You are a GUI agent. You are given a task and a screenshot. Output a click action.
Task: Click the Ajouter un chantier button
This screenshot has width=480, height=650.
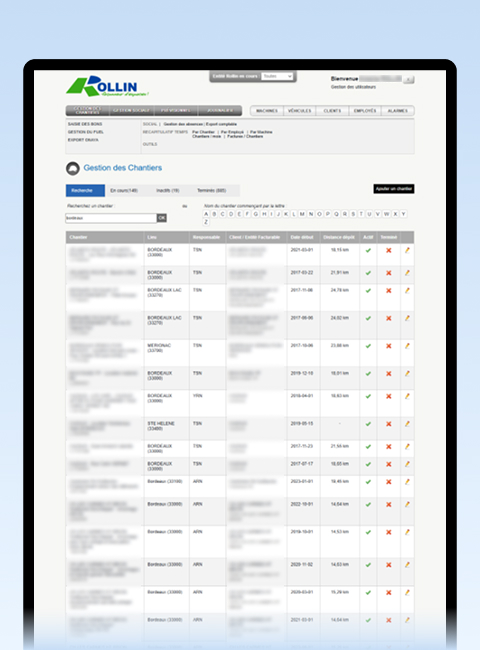pyautogui.click(x=393, y=189)
